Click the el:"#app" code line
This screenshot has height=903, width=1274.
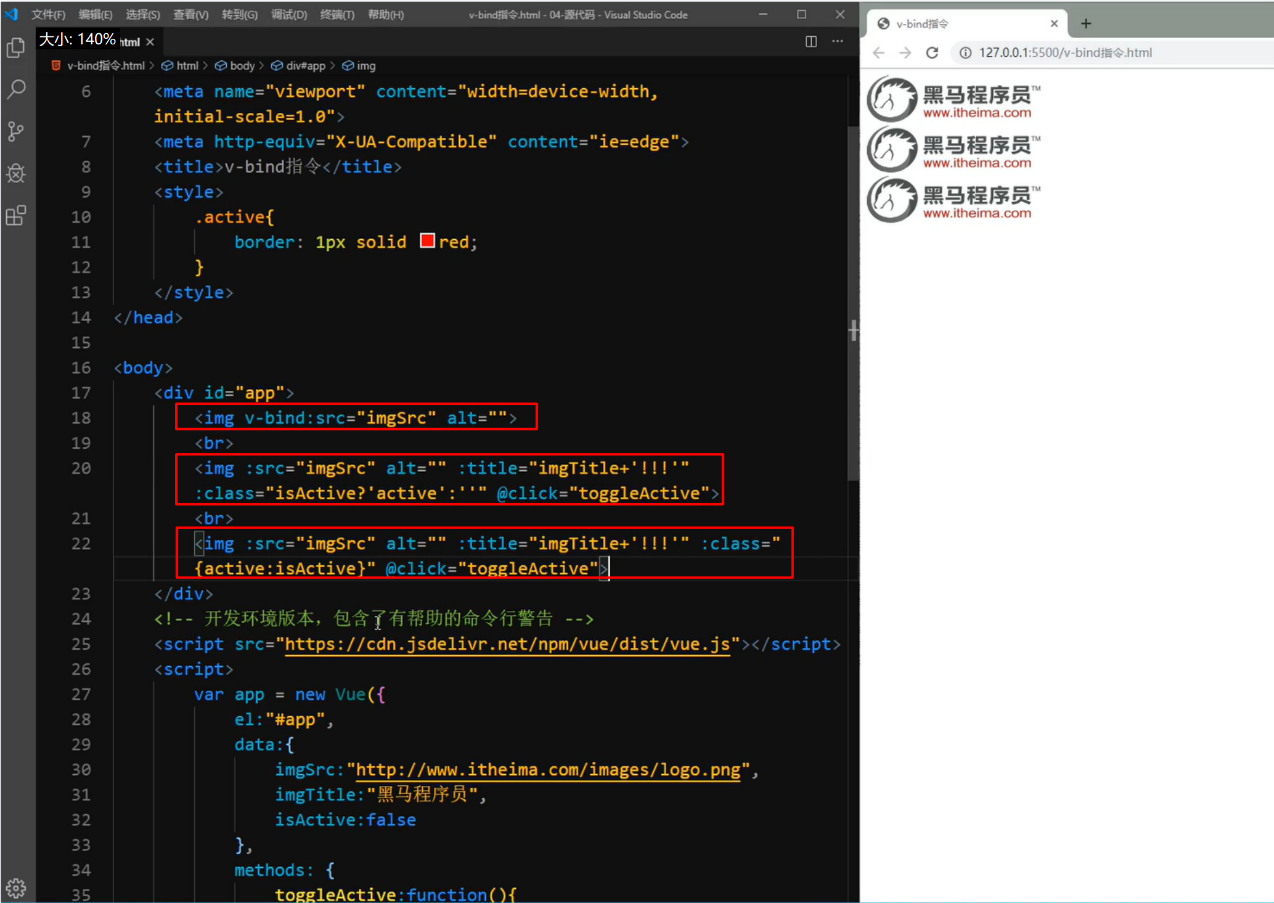click(x=284, y=719)
